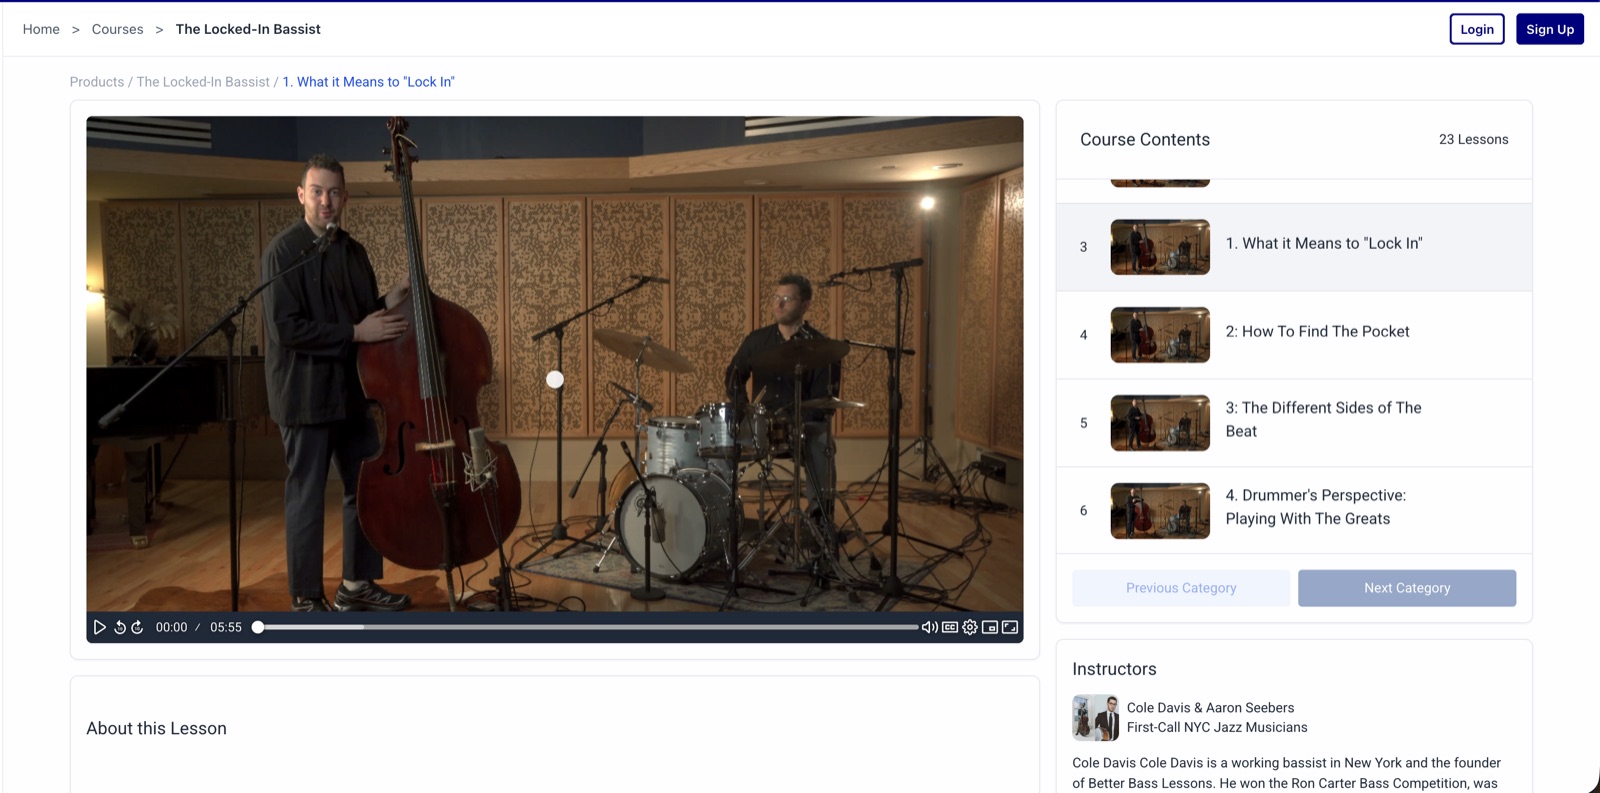Open lesson 2: How To Find The Pocket
This screenshot has height=793, width=1600.
(1294, 335)
